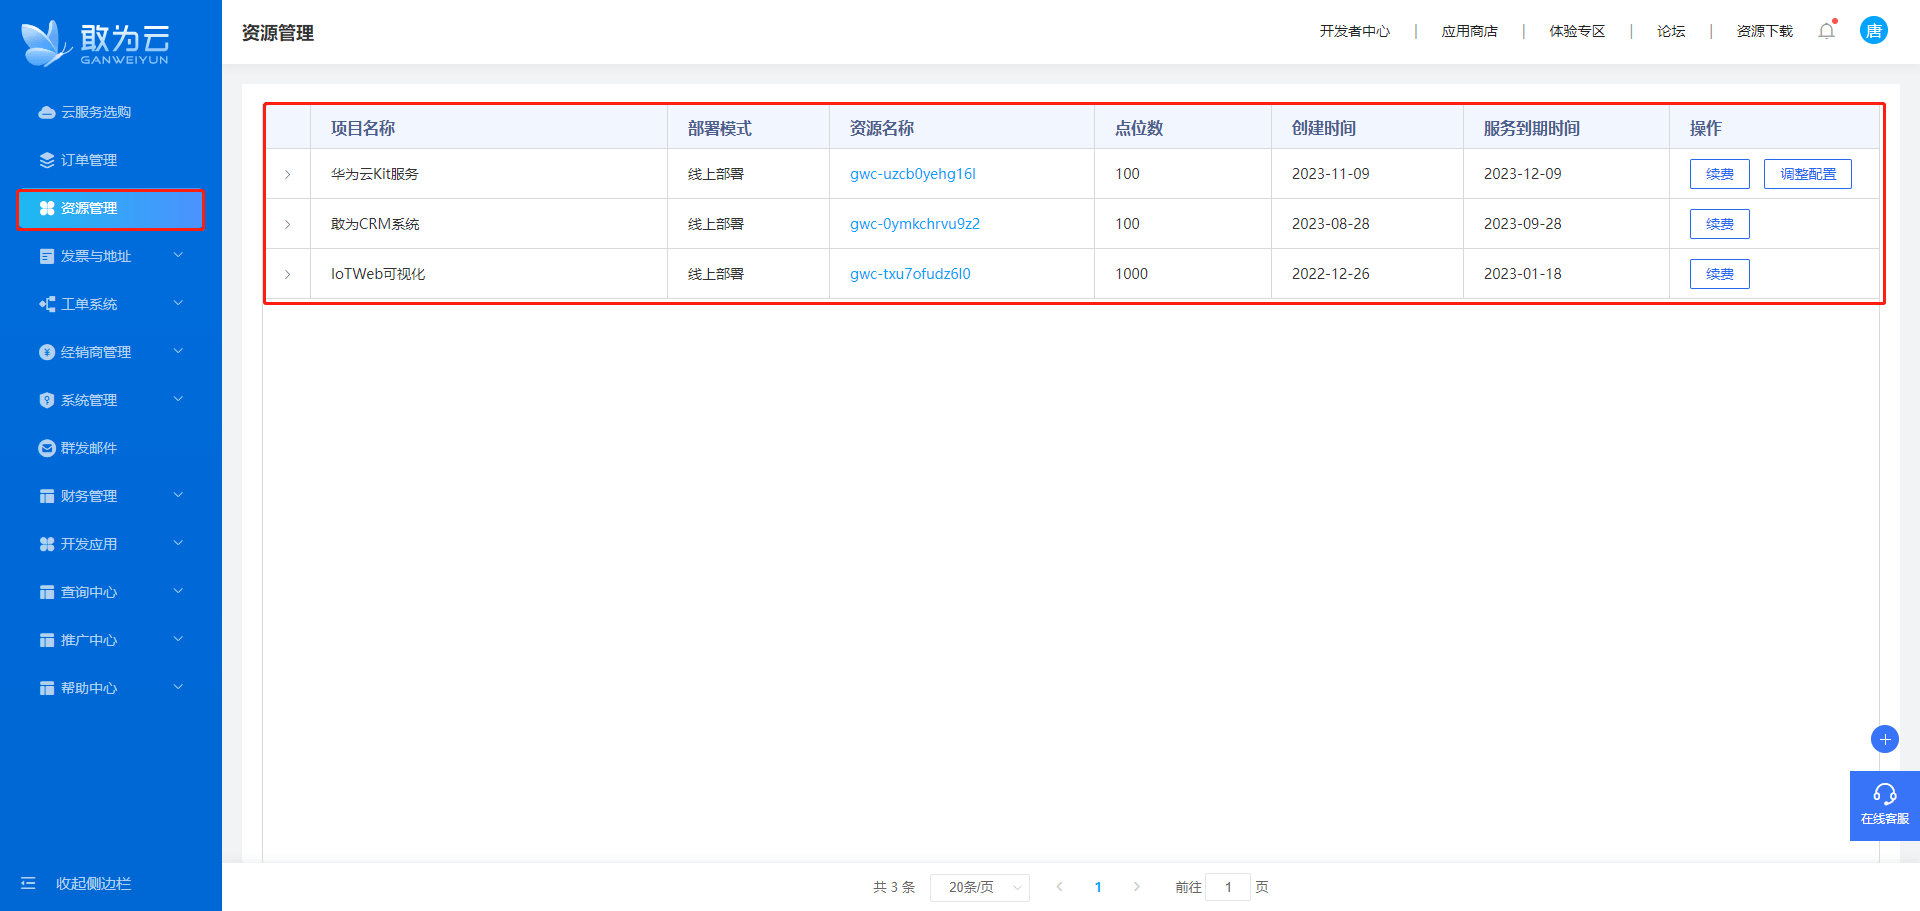Click the notification bell icon
This screenshot has width=1920, height=911.
click(x=1826, y=31)
